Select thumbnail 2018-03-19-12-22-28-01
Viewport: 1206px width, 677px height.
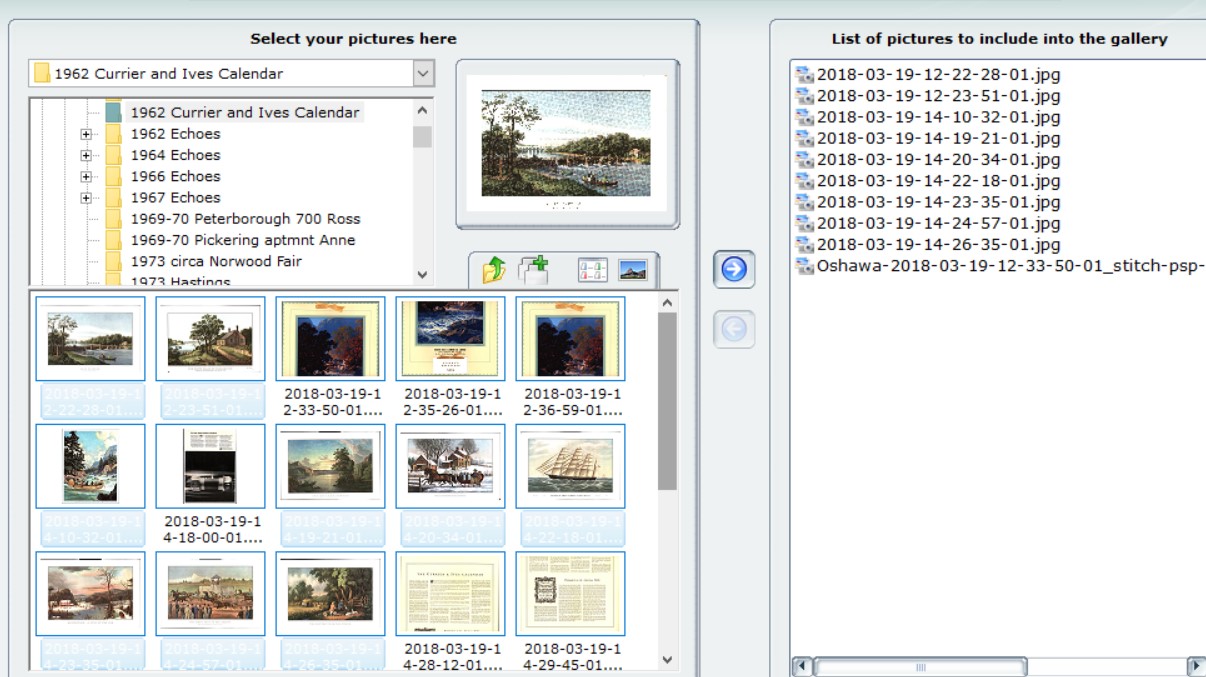[90, 338]
